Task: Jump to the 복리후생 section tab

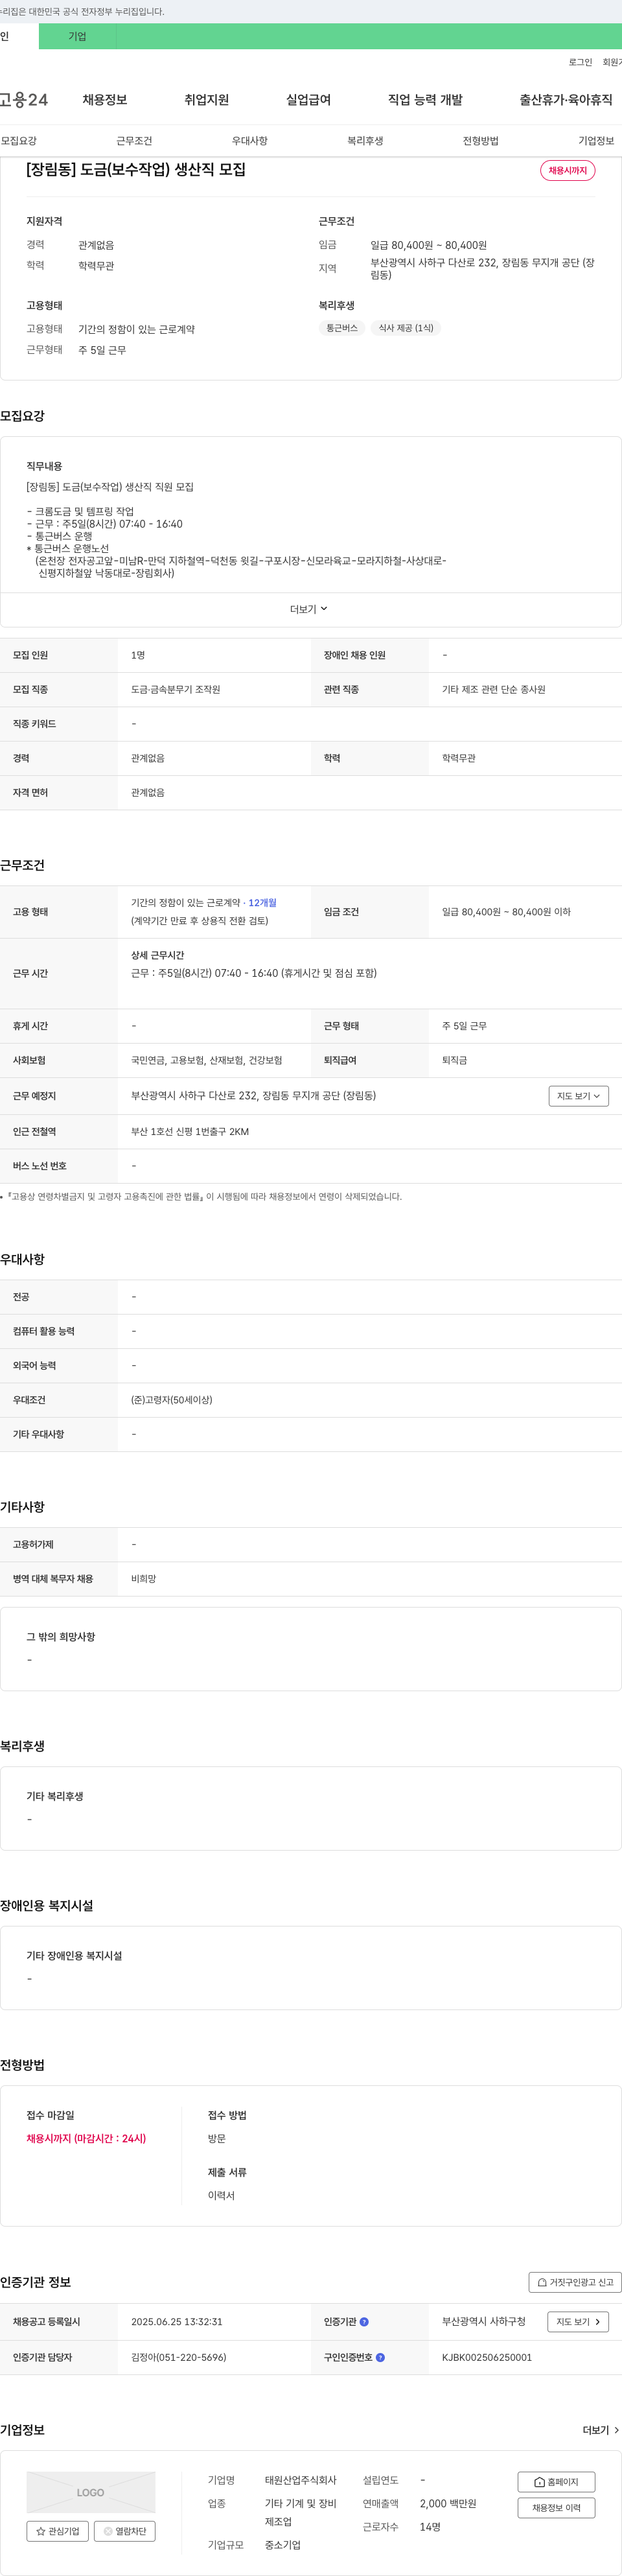Action: point(365,141)
